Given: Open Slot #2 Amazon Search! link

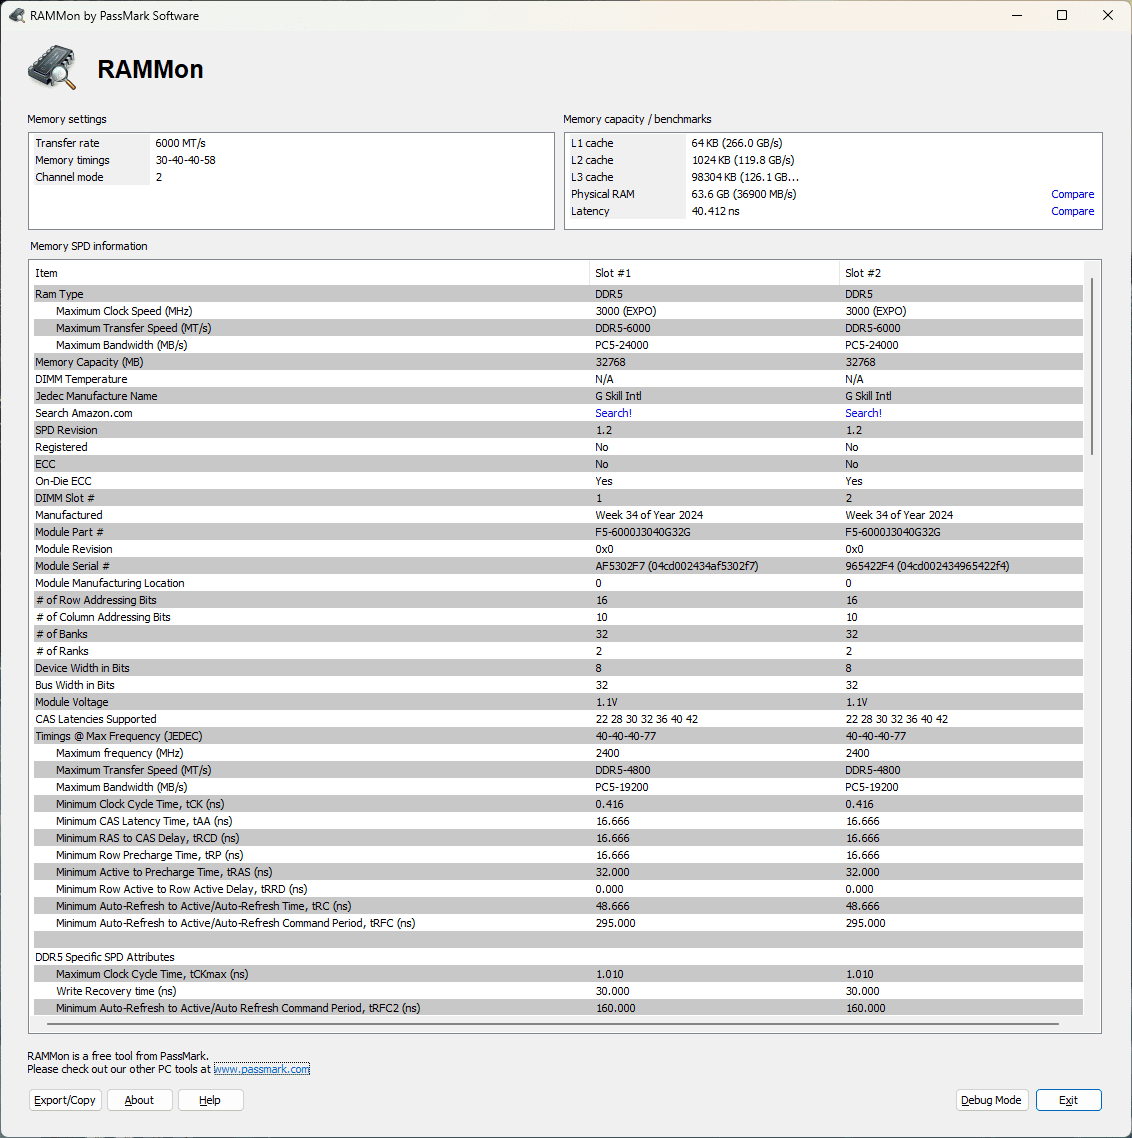Looking at the screenshot, I should click(x=863, y=413).
